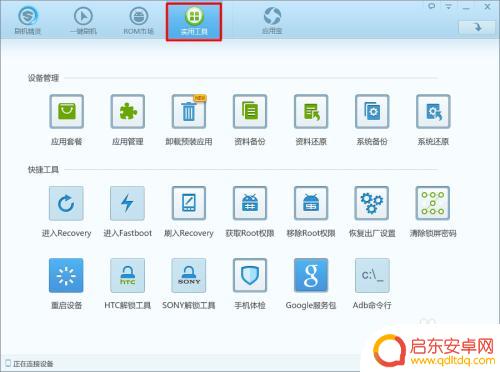
Task: Click the phone icon in status bar
Action: tap(8, 363)
